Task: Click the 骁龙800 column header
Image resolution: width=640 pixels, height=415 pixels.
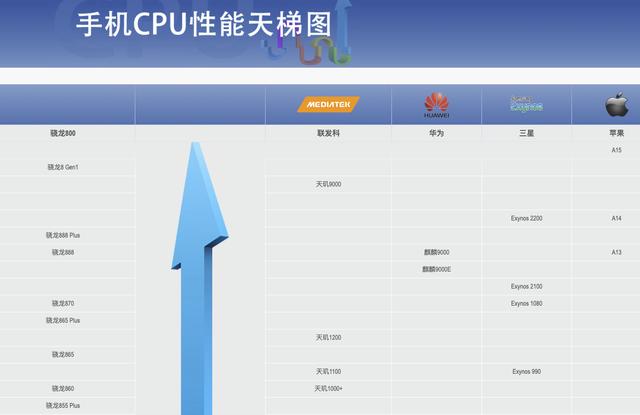Action: tap(62, 133)
